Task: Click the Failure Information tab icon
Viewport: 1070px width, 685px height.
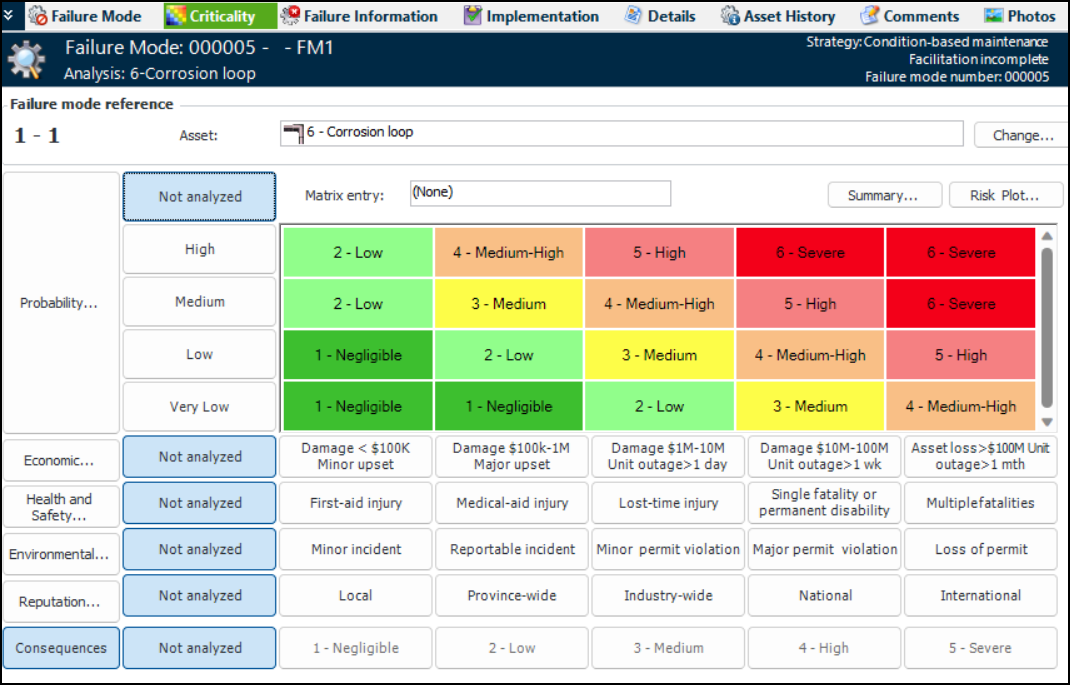Action: (x=291, y=16)
